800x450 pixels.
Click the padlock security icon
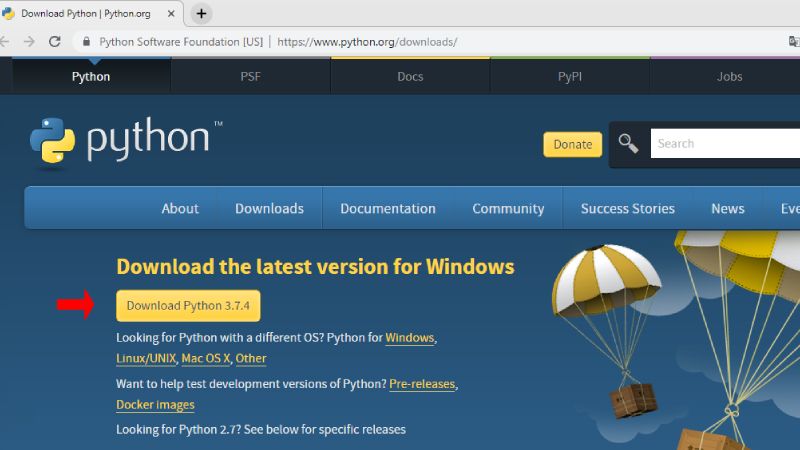coord(86,41)
